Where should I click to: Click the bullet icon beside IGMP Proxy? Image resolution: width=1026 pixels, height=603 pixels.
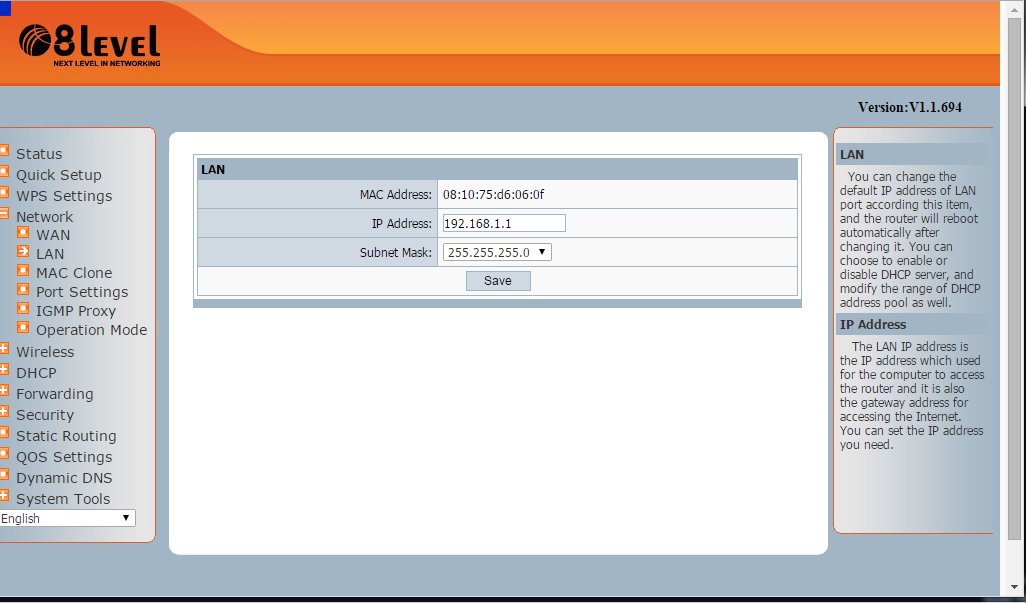[x=23, y=308]
